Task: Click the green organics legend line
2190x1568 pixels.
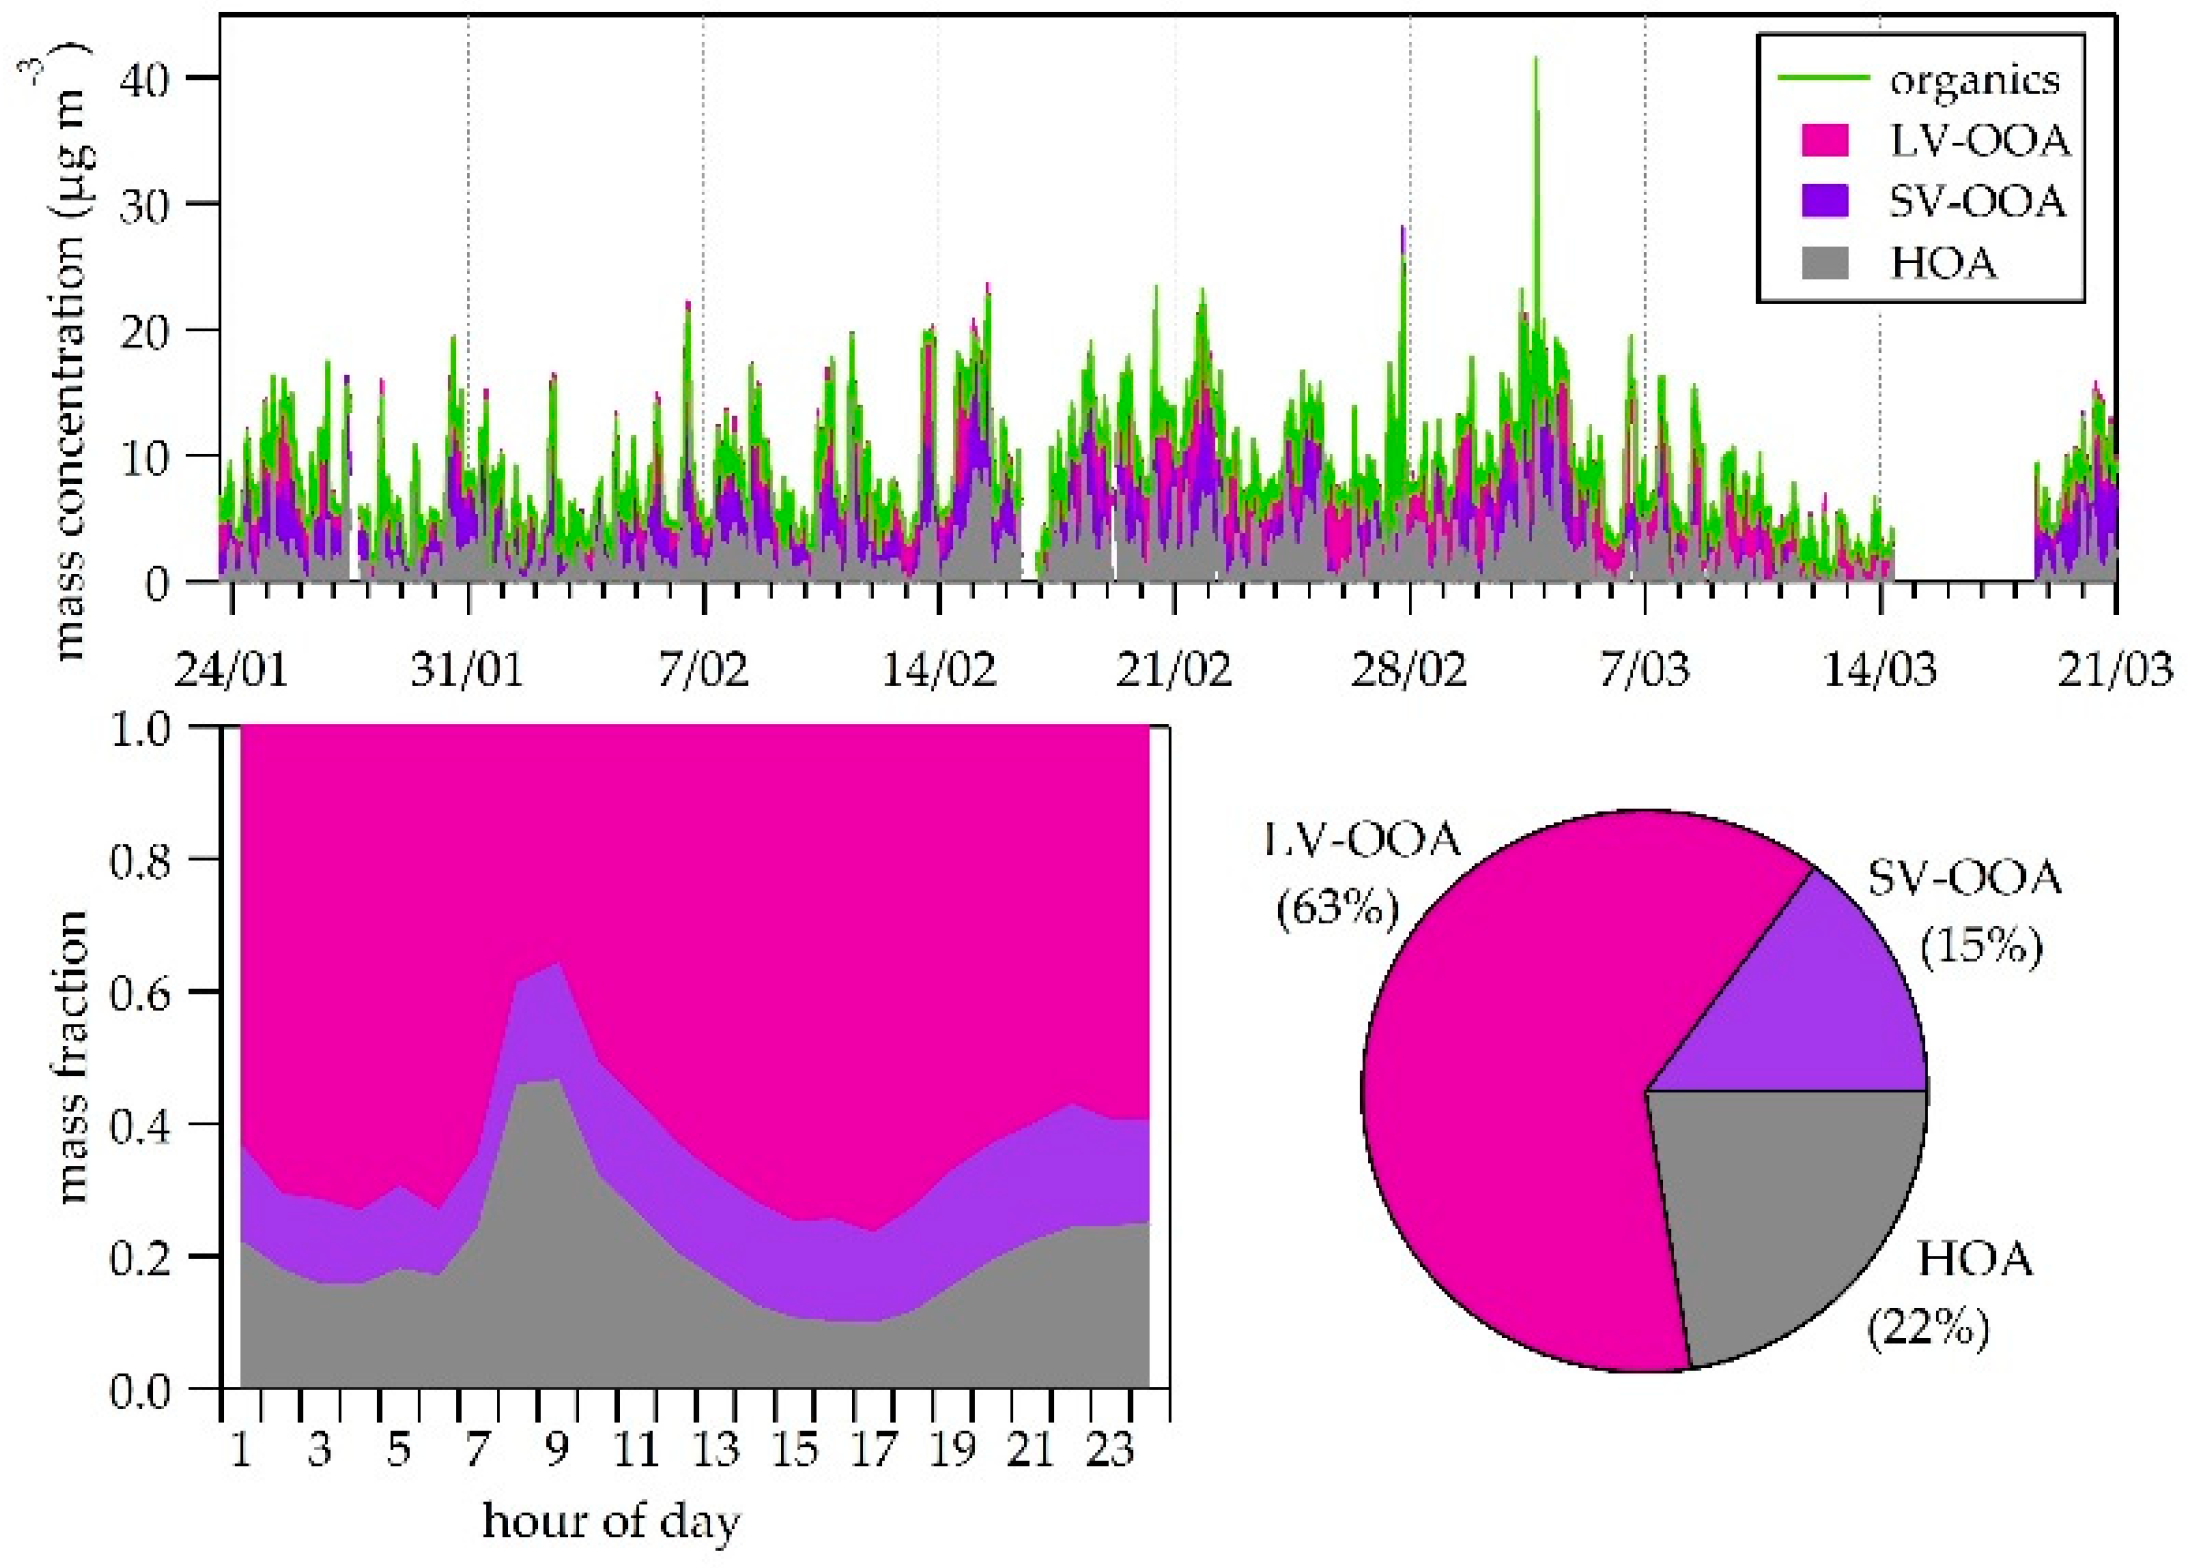Action: tap(1822, 78)
